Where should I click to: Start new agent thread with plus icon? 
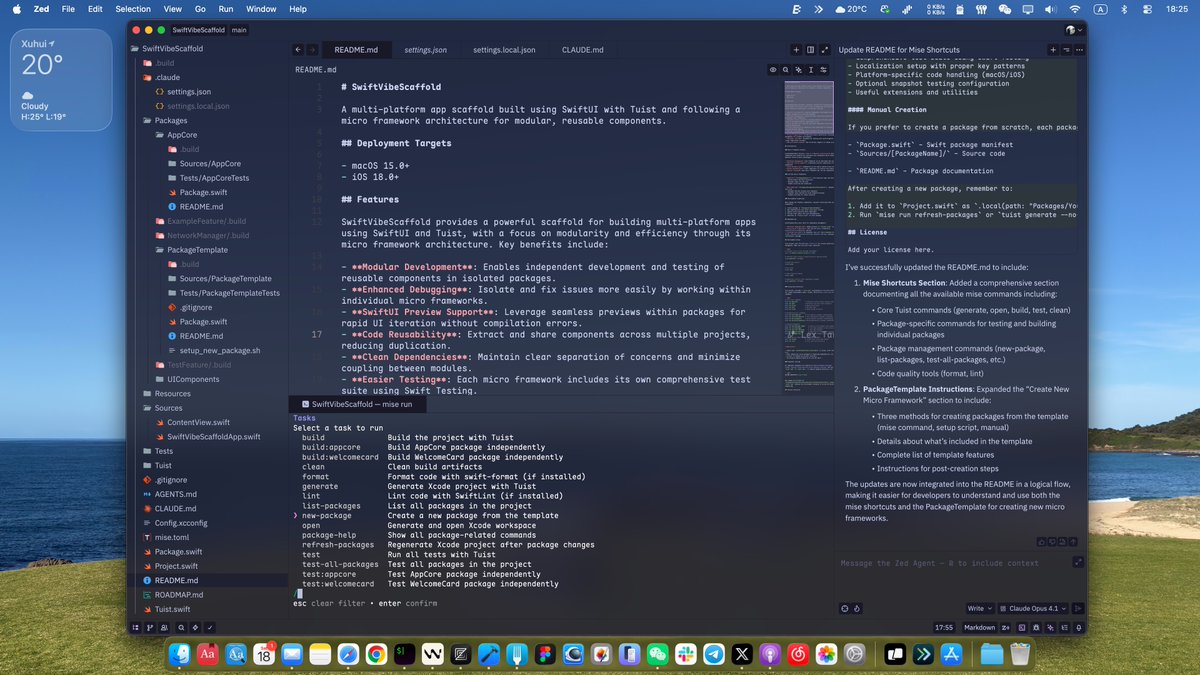tap(1053, 49)
